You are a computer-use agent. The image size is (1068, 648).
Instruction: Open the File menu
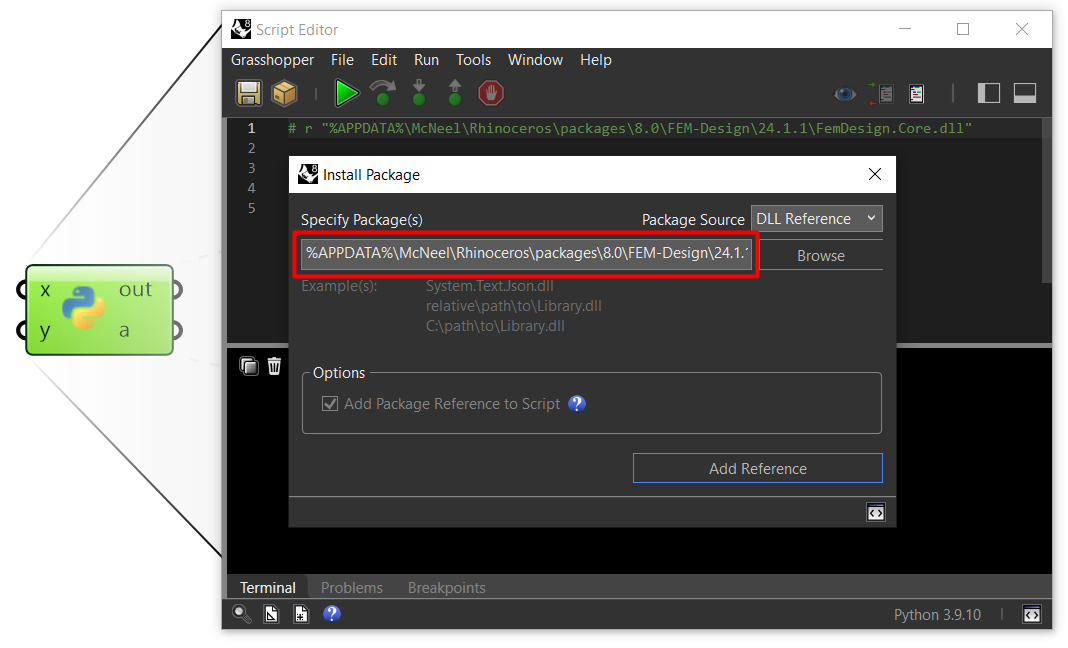coord(343,60)
